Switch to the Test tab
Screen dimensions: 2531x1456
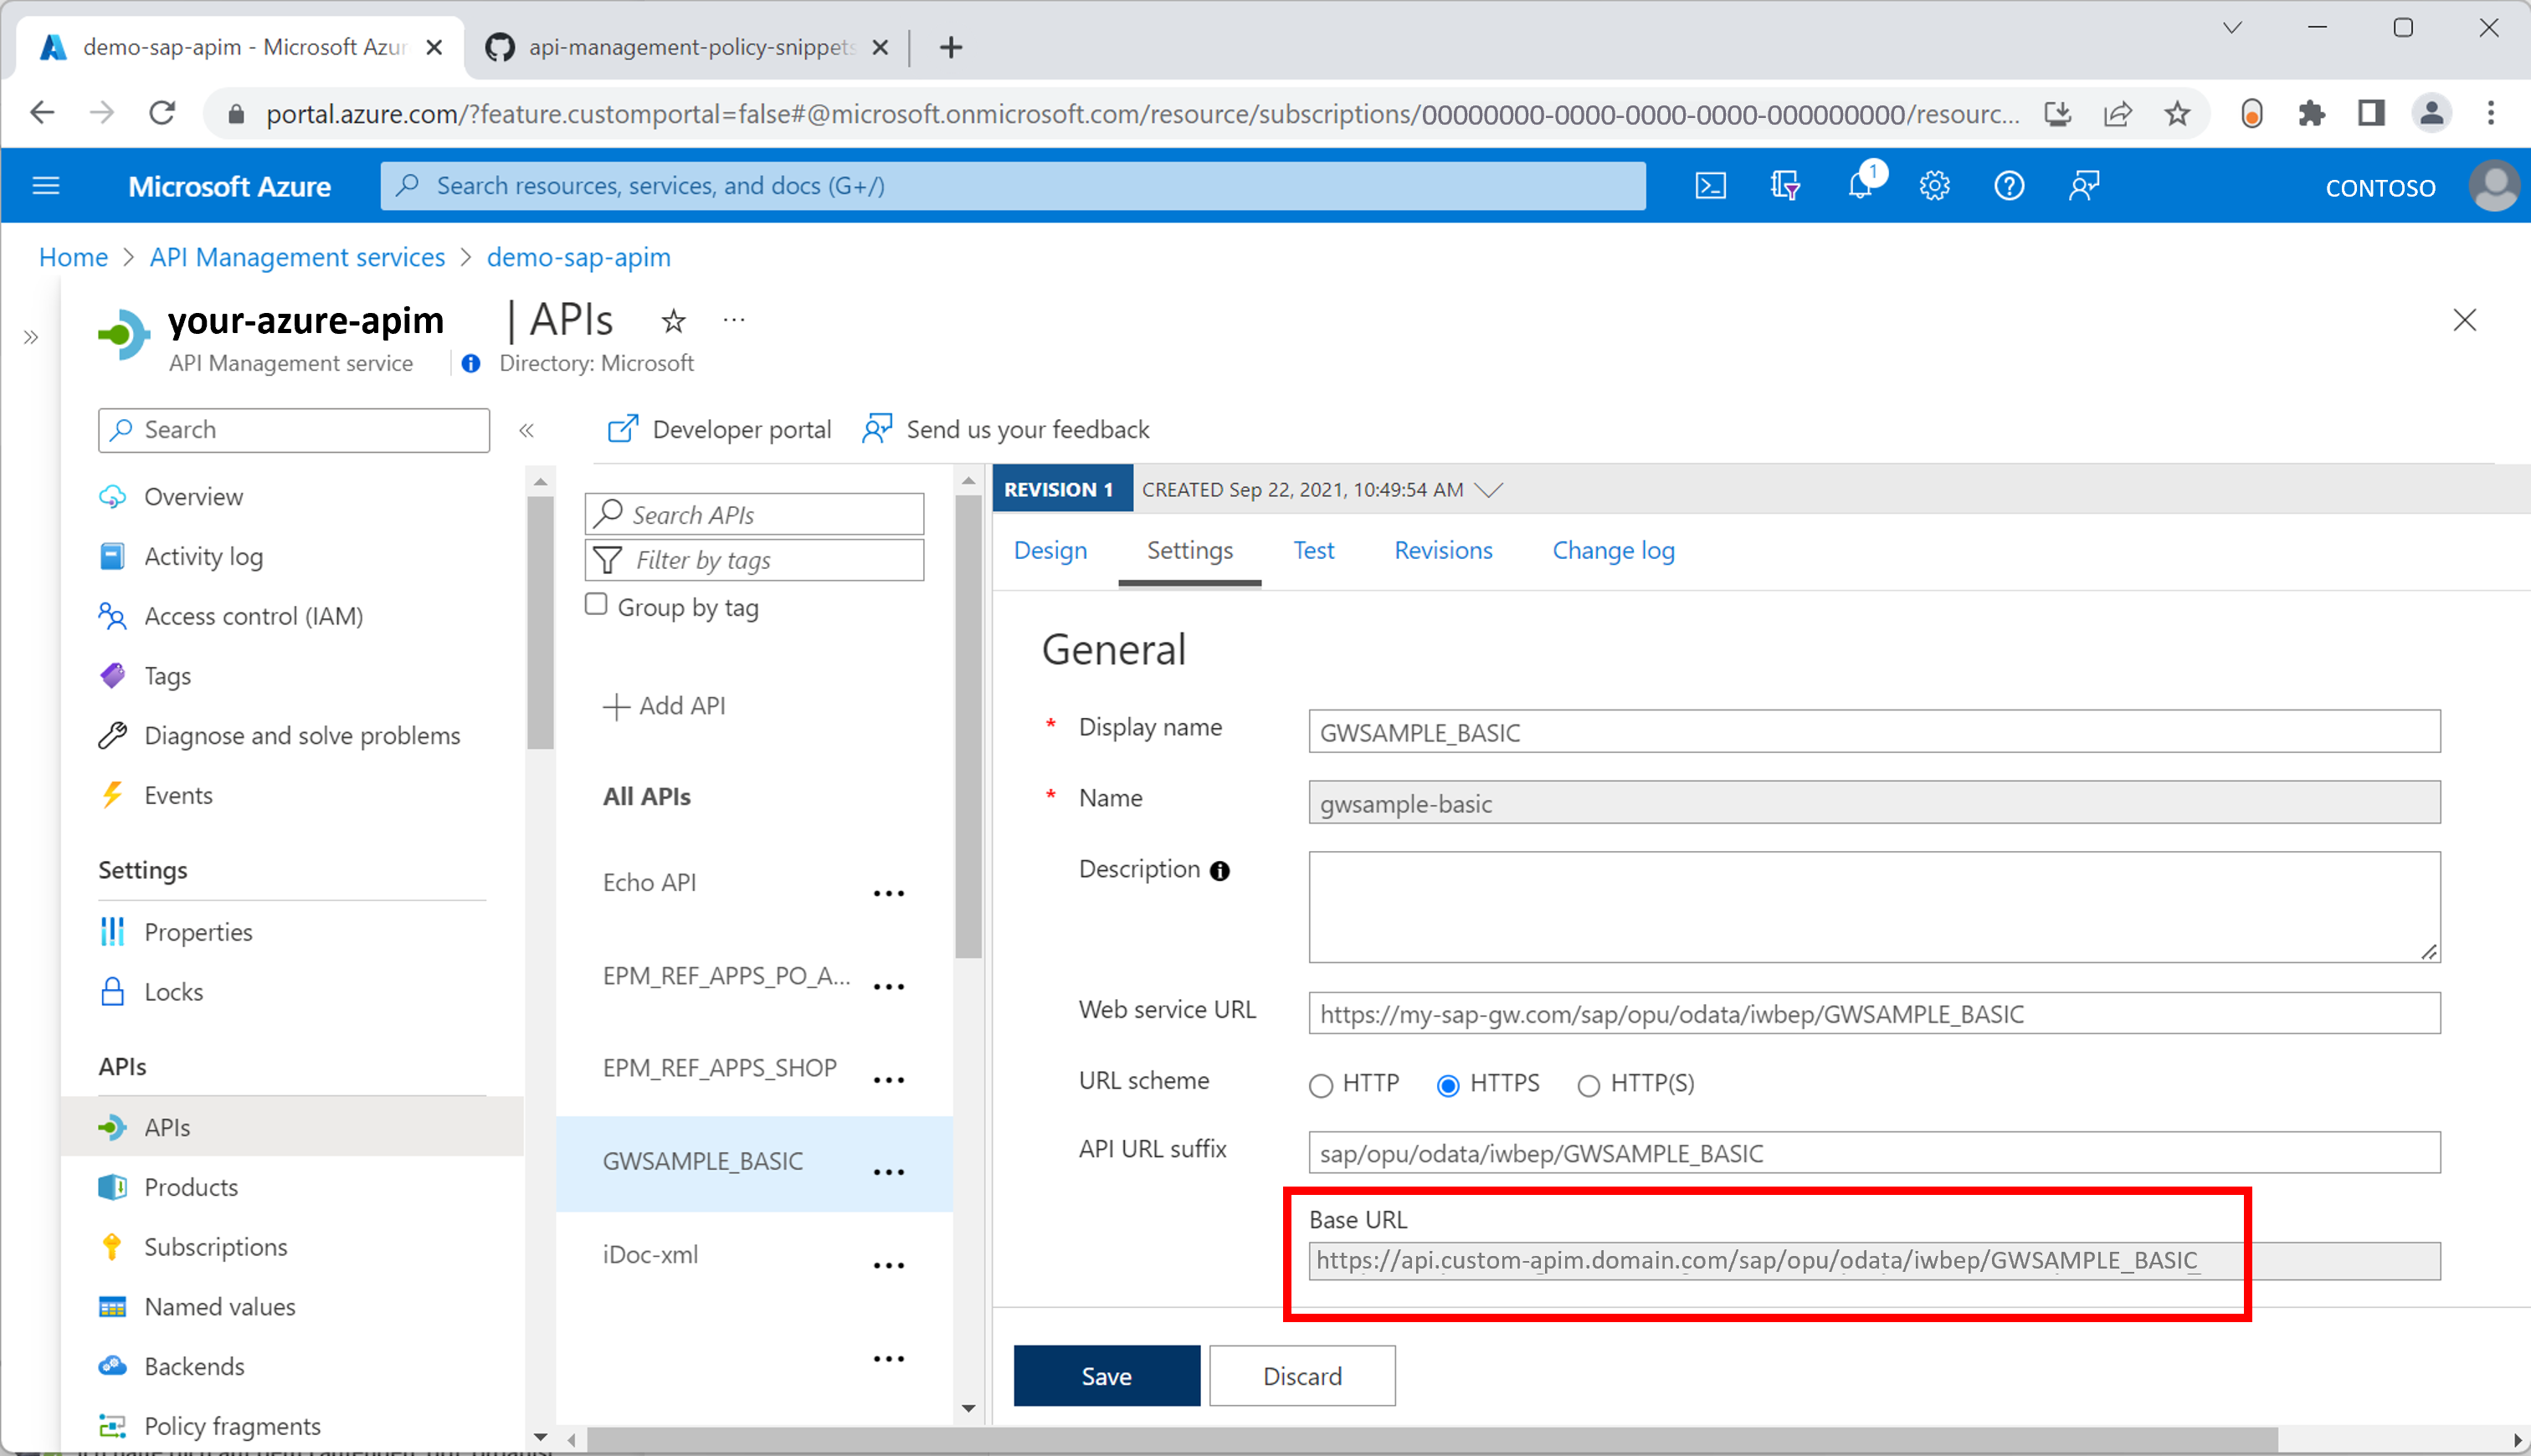pyautogui.click(x=1312, y=551)
